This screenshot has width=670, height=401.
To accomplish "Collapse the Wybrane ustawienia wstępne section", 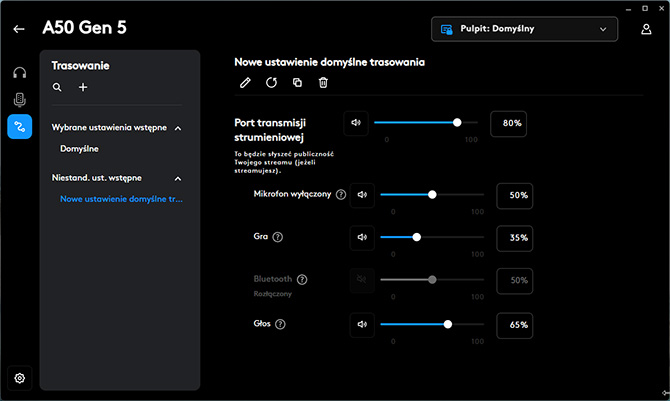I will pos(178,128).
